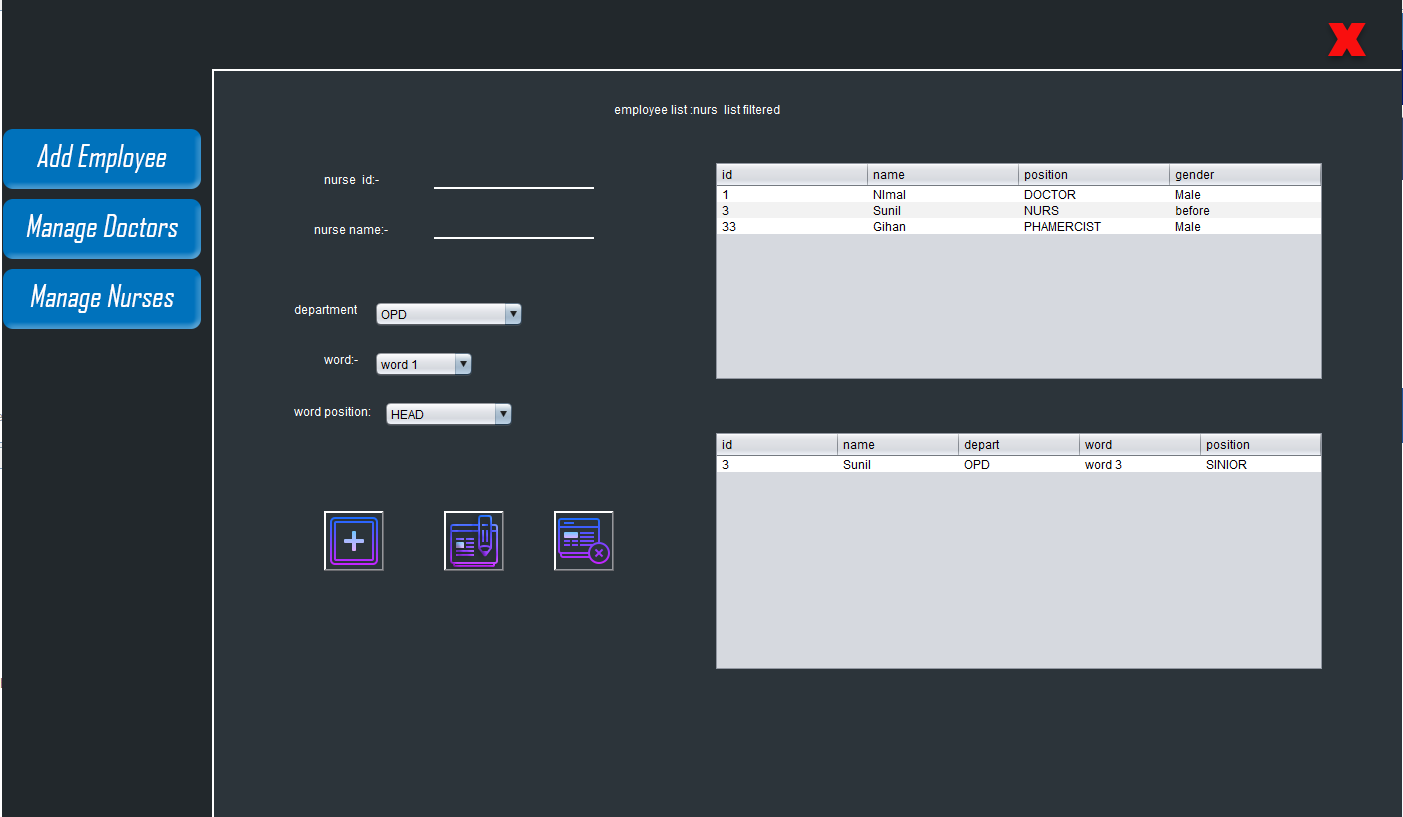Go to Manage Doctors
Image resolution: width=1403 pixels, height=817 pixels.
[102, 228]
